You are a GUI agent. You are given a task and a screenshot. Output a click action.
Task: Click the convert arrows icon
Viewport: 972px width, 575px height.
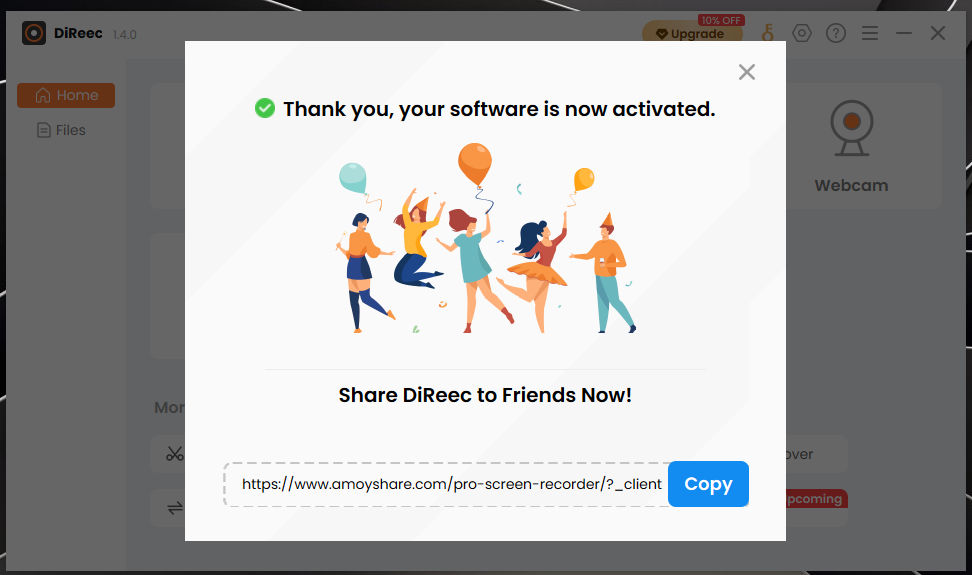pyautogui.click(x=175, y=508)
